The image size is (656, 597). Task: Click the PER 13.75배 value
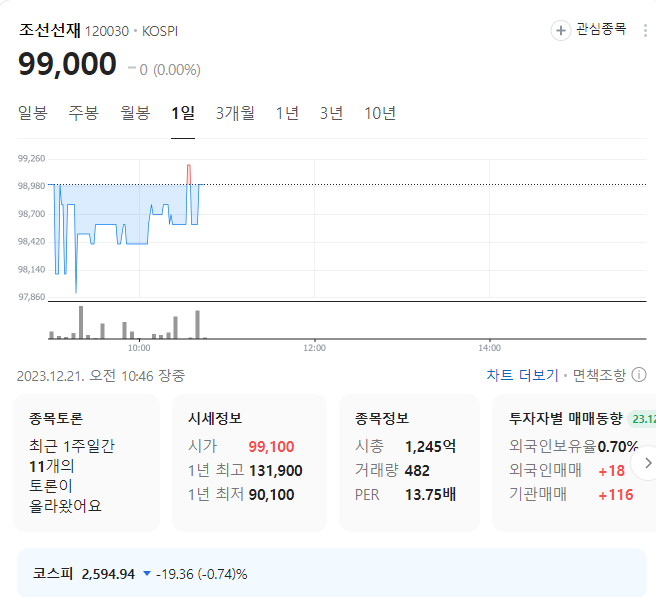430,495
